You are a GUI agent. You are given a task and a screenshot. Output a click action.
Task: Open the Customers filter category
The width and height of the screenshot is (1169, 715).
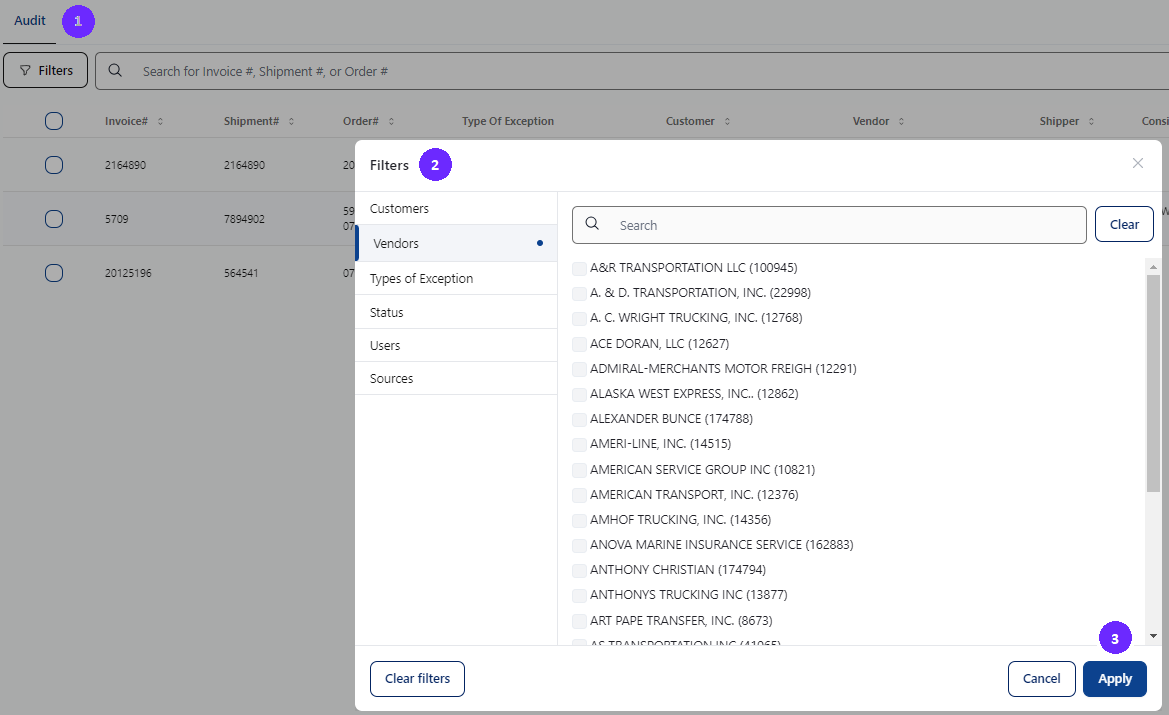click(x=399, y=209)
